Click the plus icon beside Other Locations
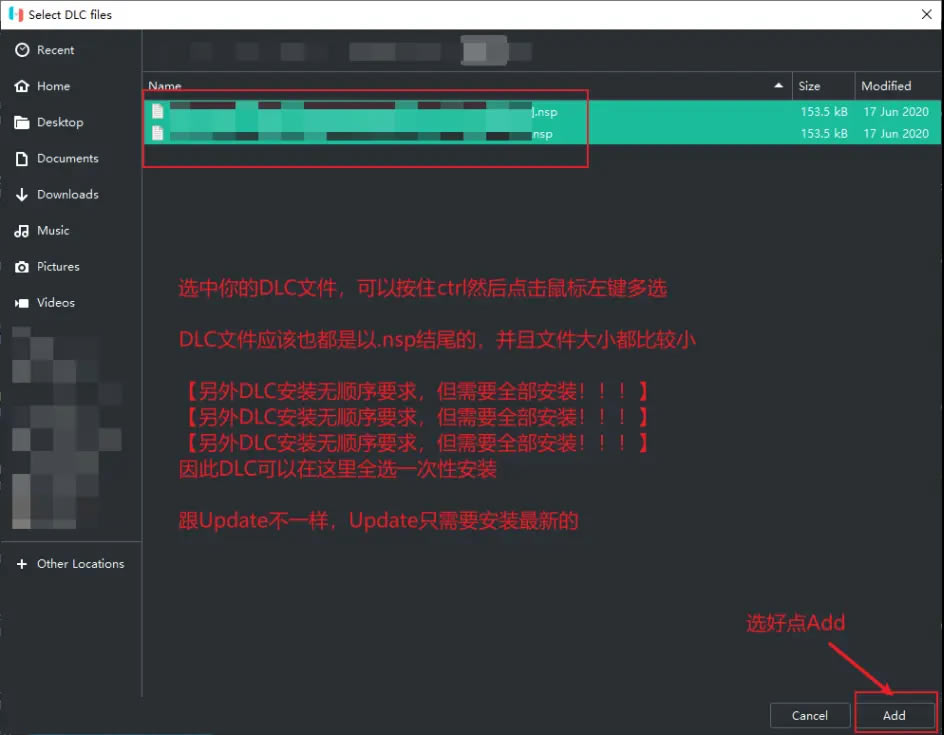The width and height of the screenshot is (944, 735). click(x=22, y=564)
